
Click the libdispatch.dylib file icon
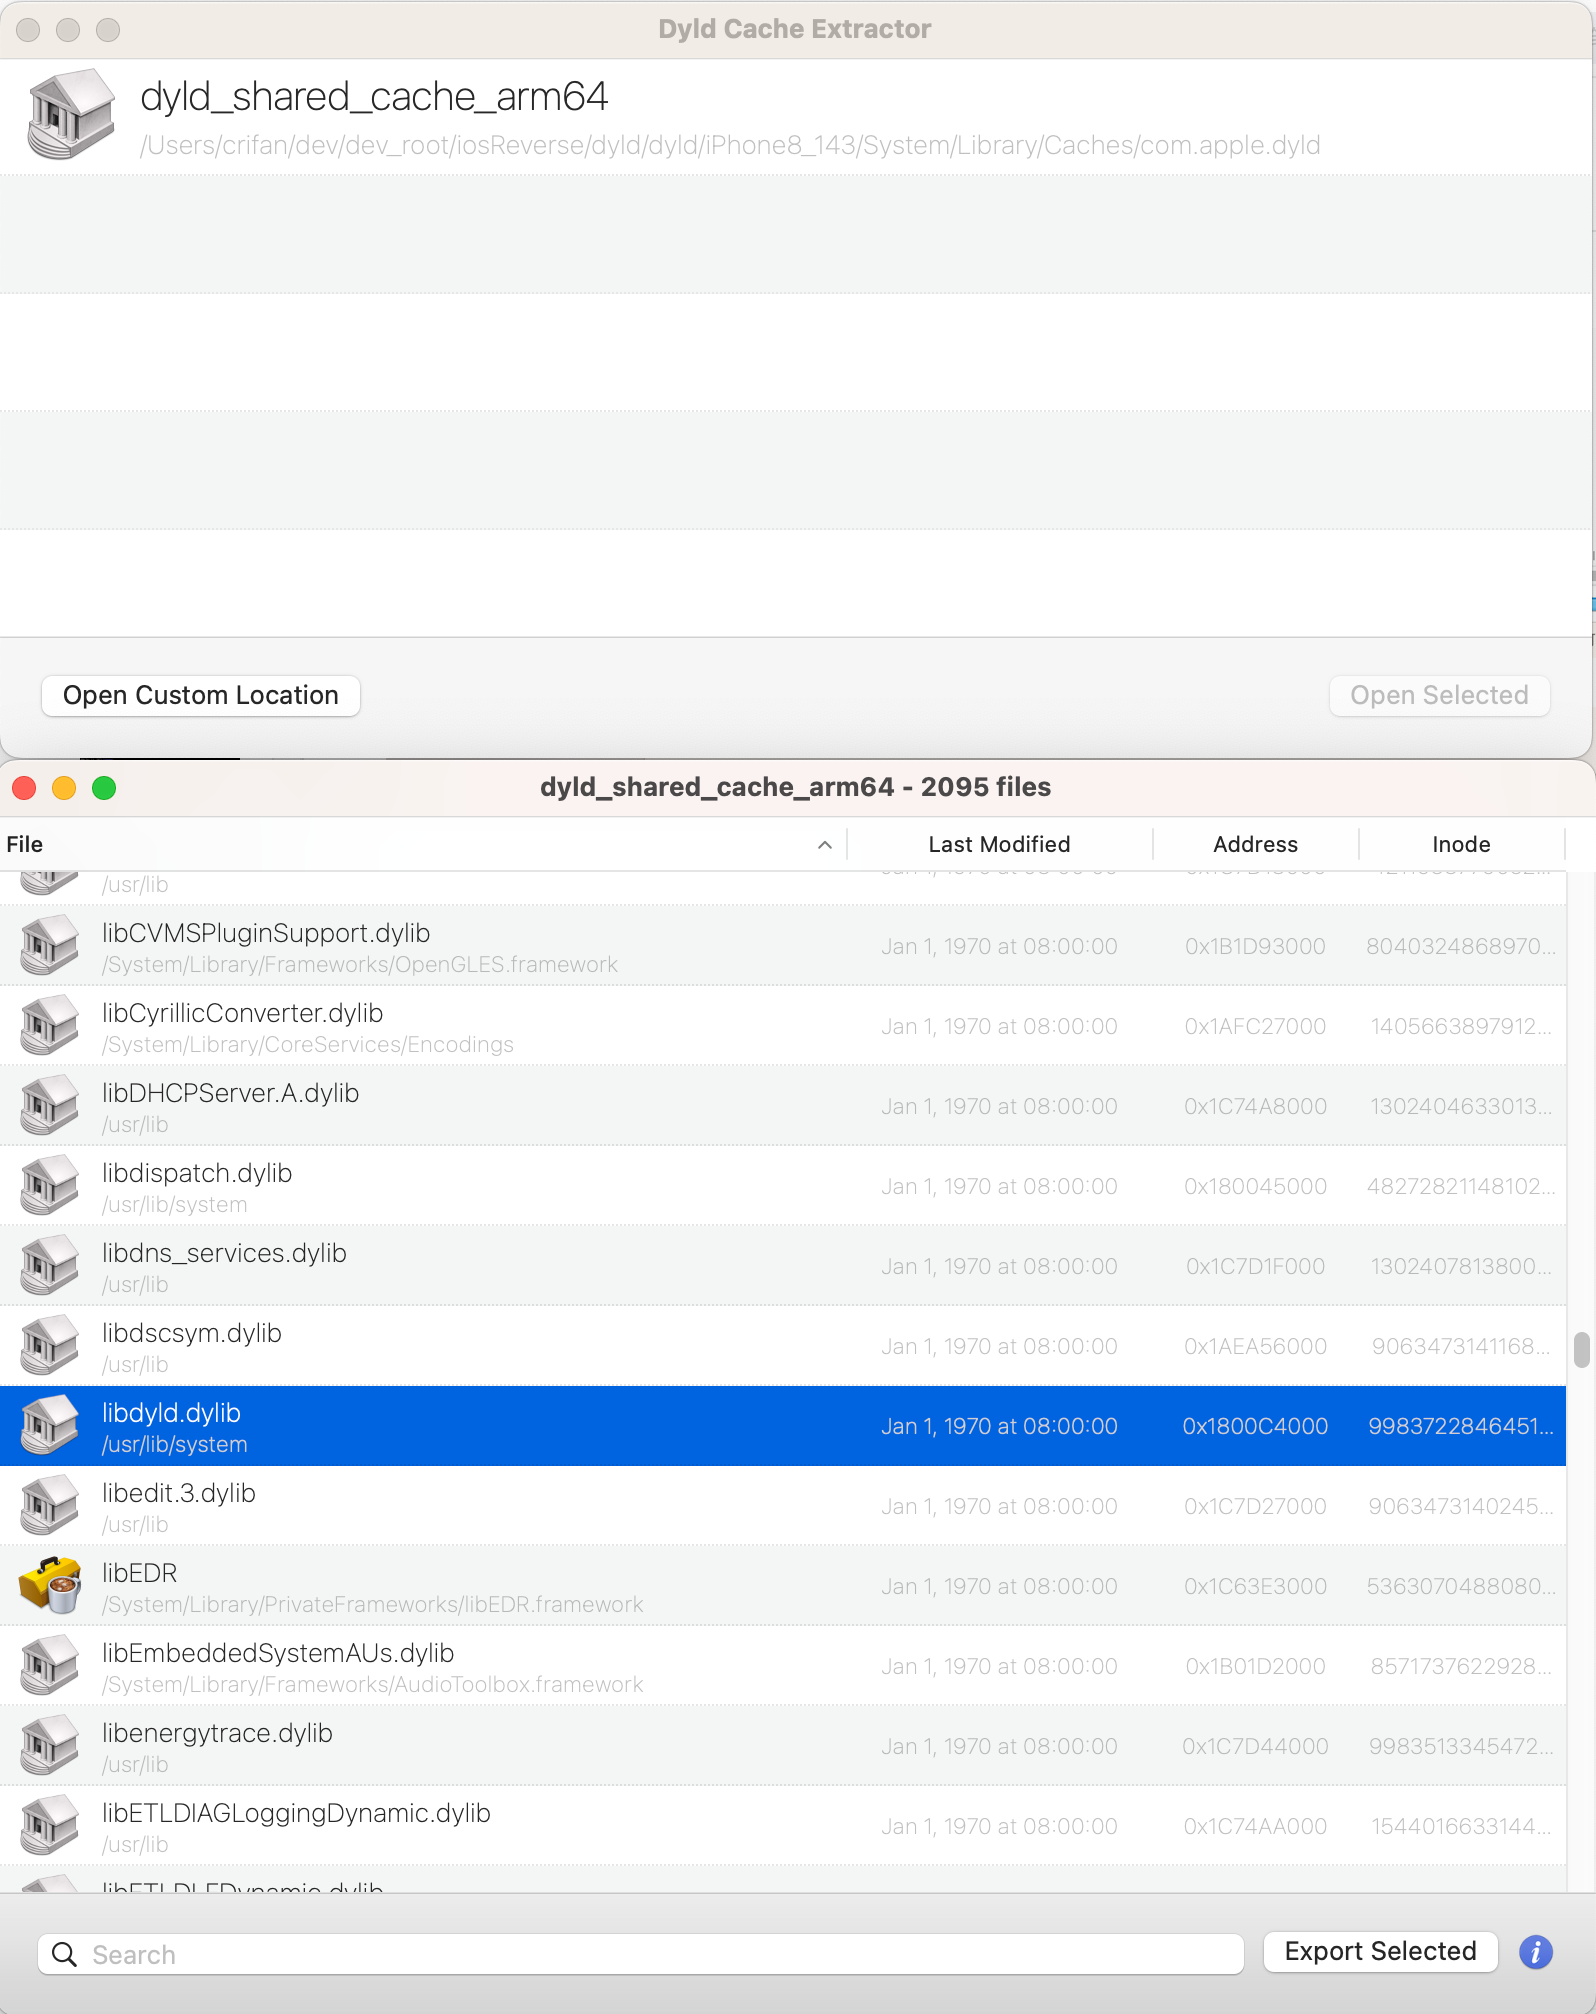pyautogui.click(x=50, y=1186)
